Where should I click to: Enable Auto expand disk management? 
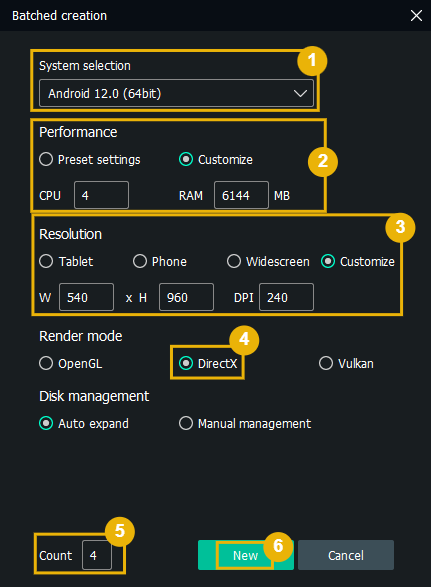click(84, 423)
